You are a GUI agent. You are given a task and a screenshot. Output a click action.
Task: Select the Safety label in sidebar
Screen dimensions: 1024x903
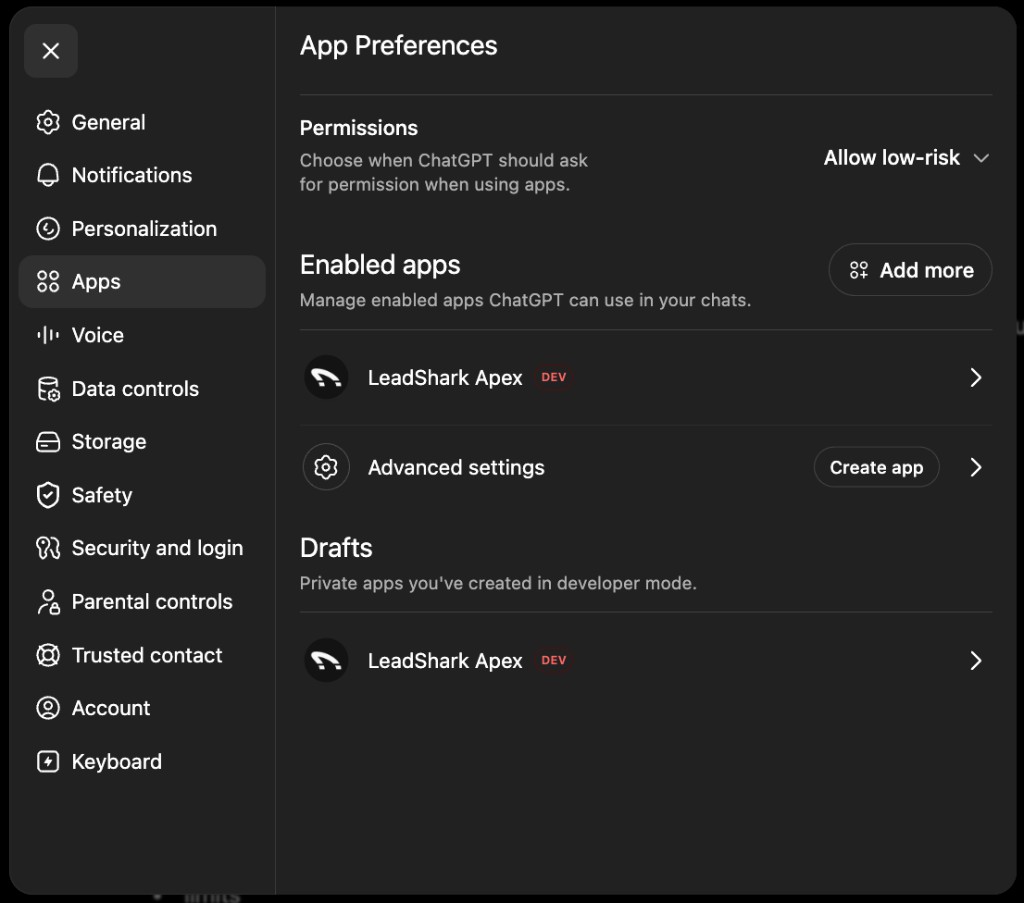(102, 496)
